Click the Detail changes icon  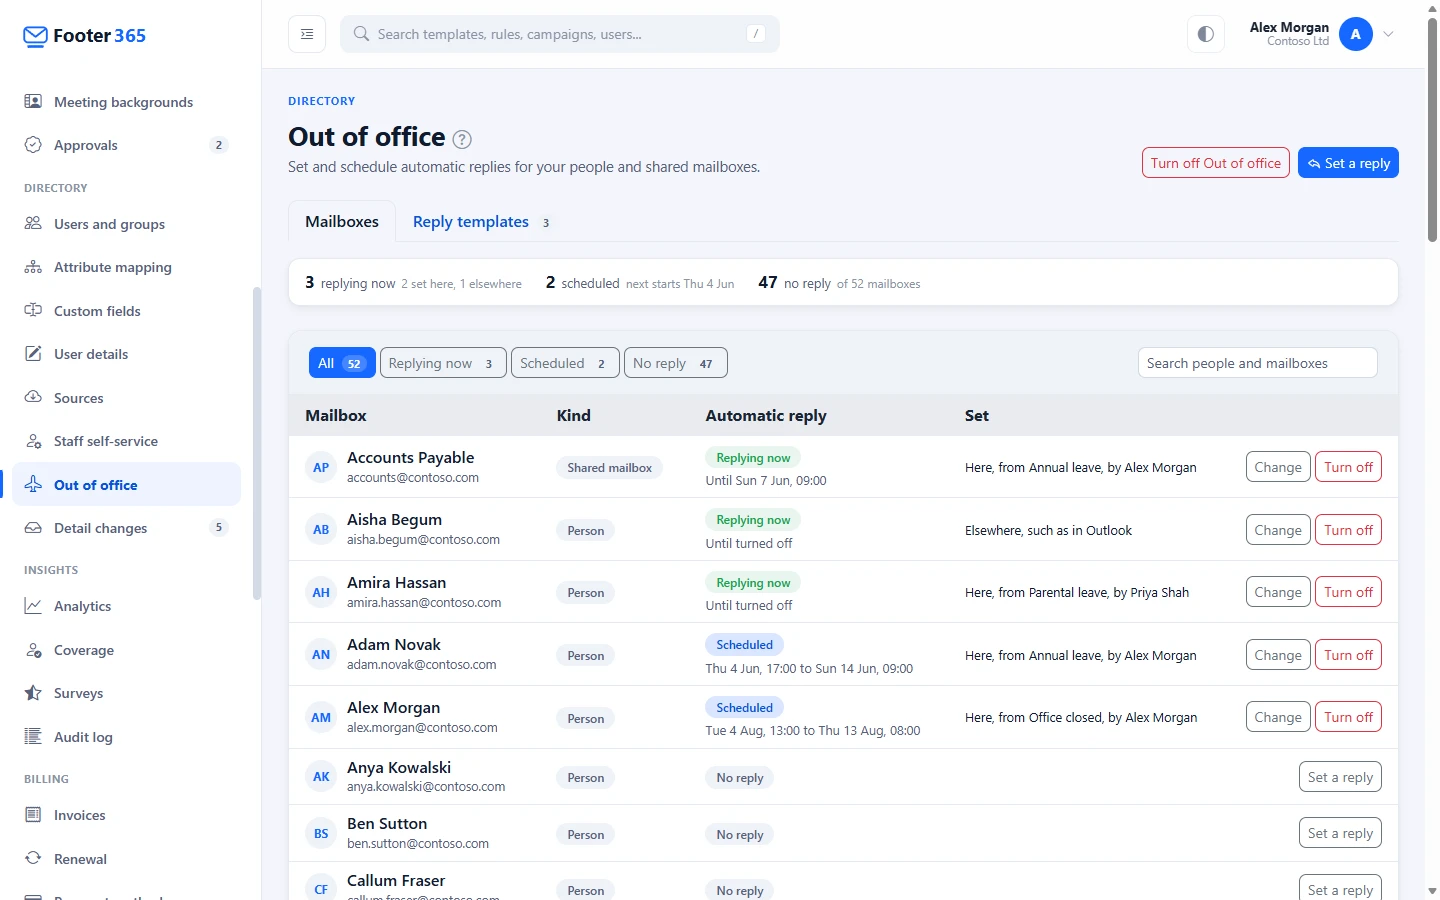[33, 528]
